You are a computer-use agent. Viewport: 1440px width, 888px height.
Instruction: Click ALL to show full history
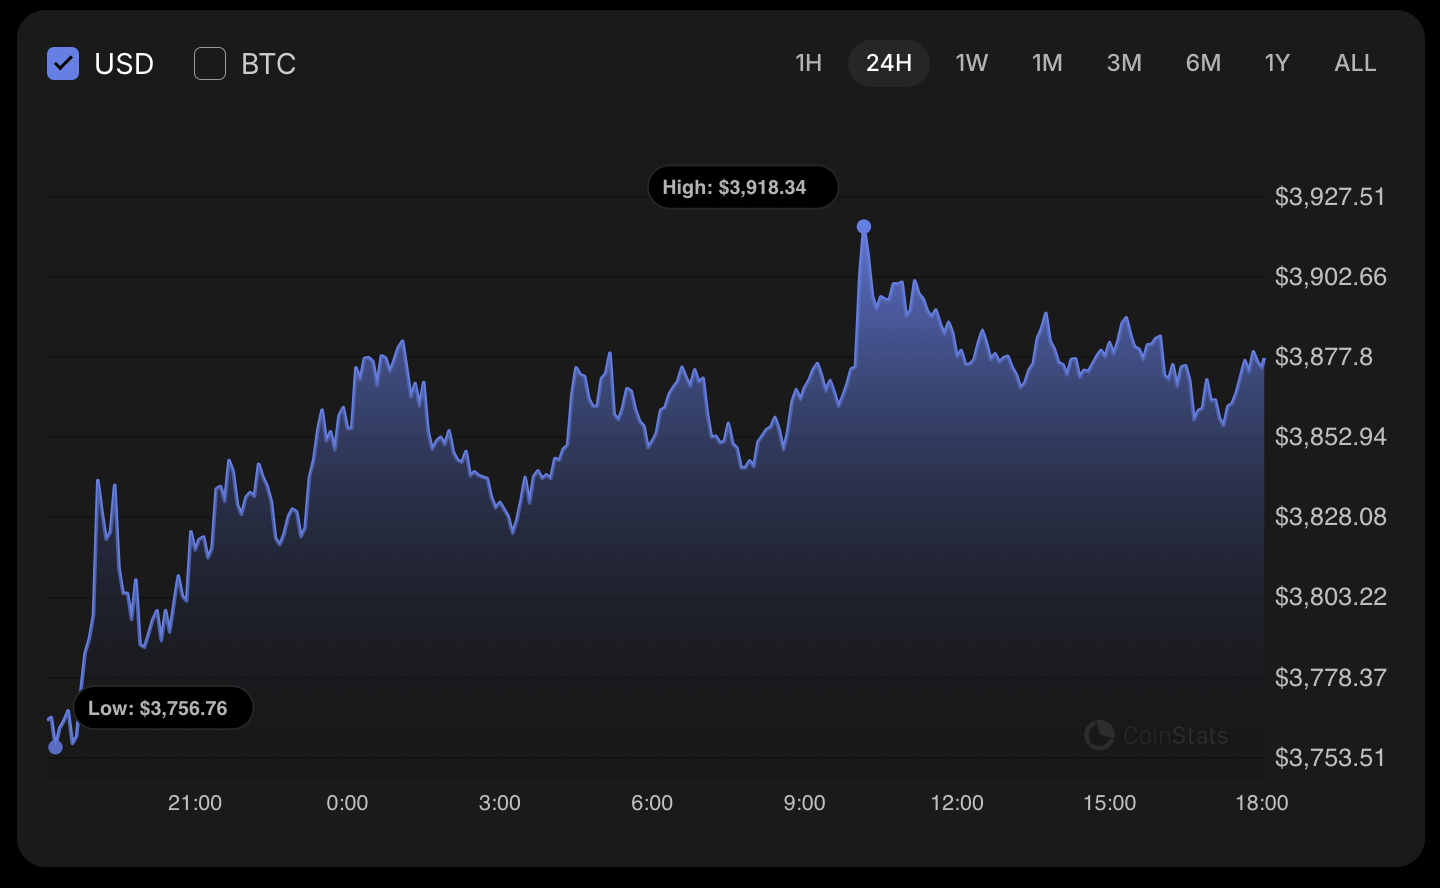coord(1355,63)
